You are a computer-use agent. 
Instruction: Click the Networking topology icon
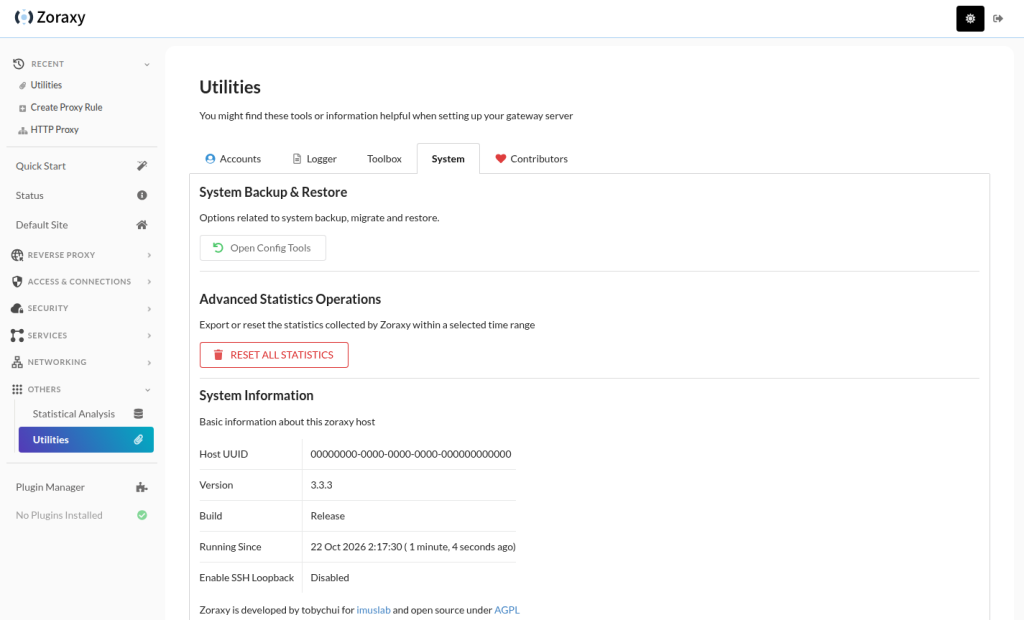17,362
